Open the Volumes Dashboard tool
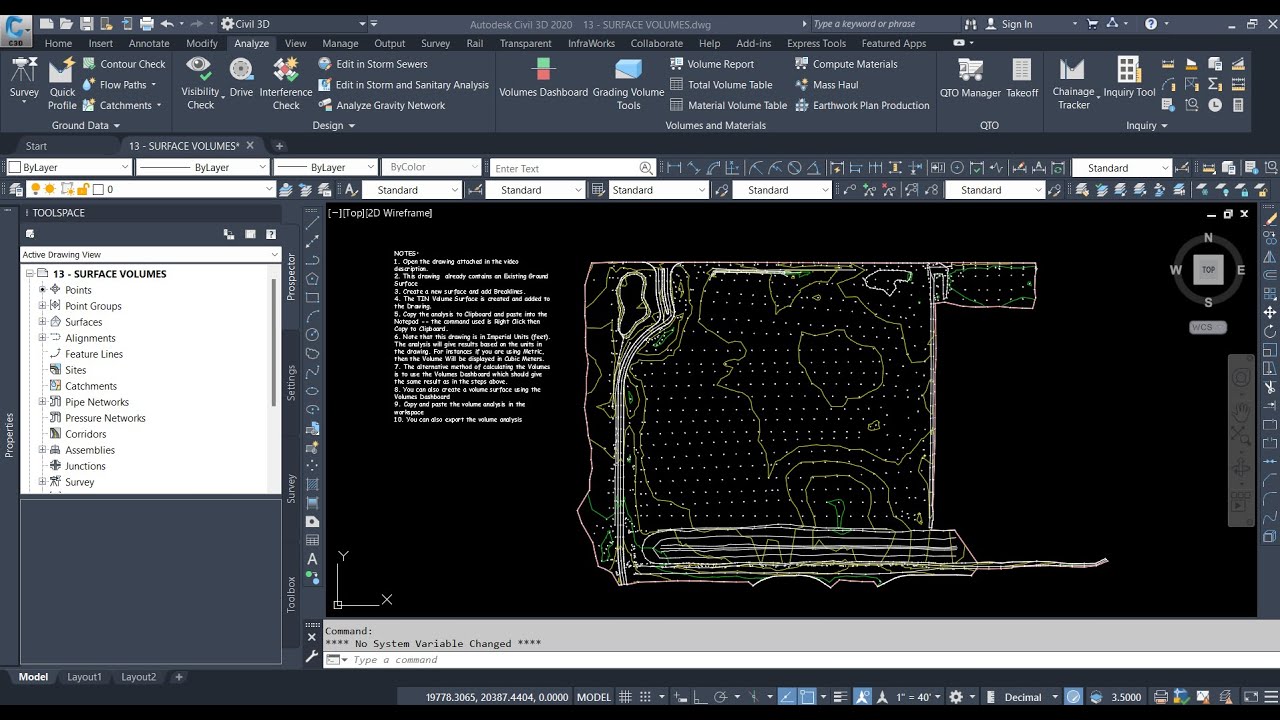This screenshot has width=1280, height=720. point(543,78)
